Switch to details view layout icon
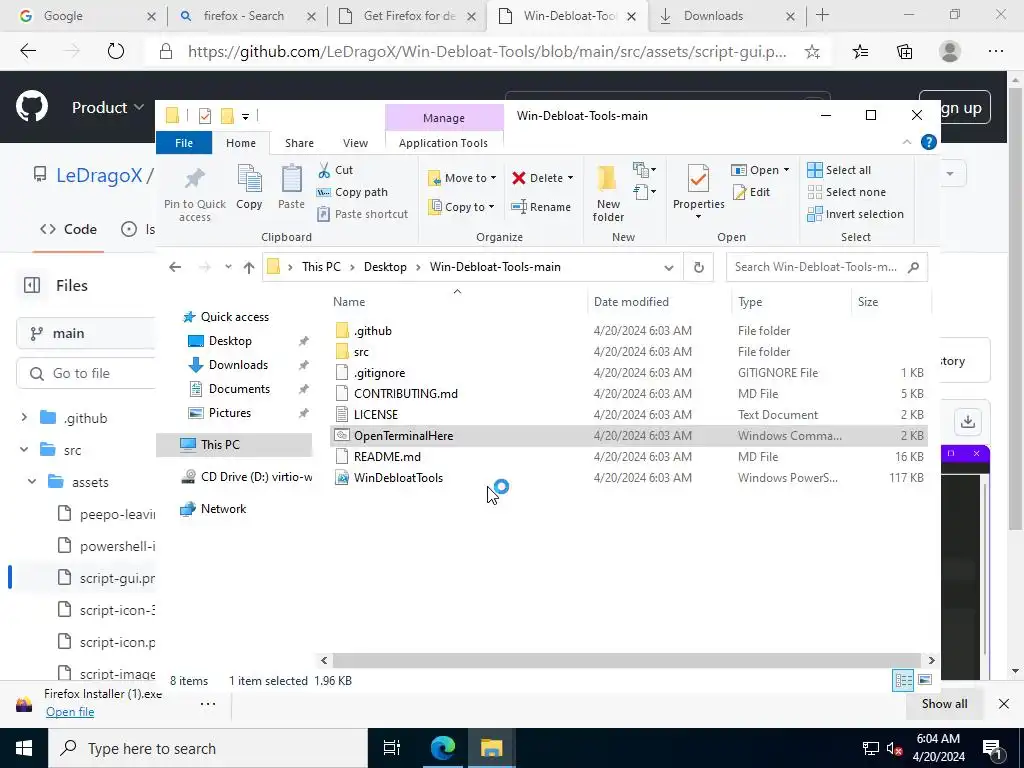Viewport: 1024px width, 768px height. 903,680
